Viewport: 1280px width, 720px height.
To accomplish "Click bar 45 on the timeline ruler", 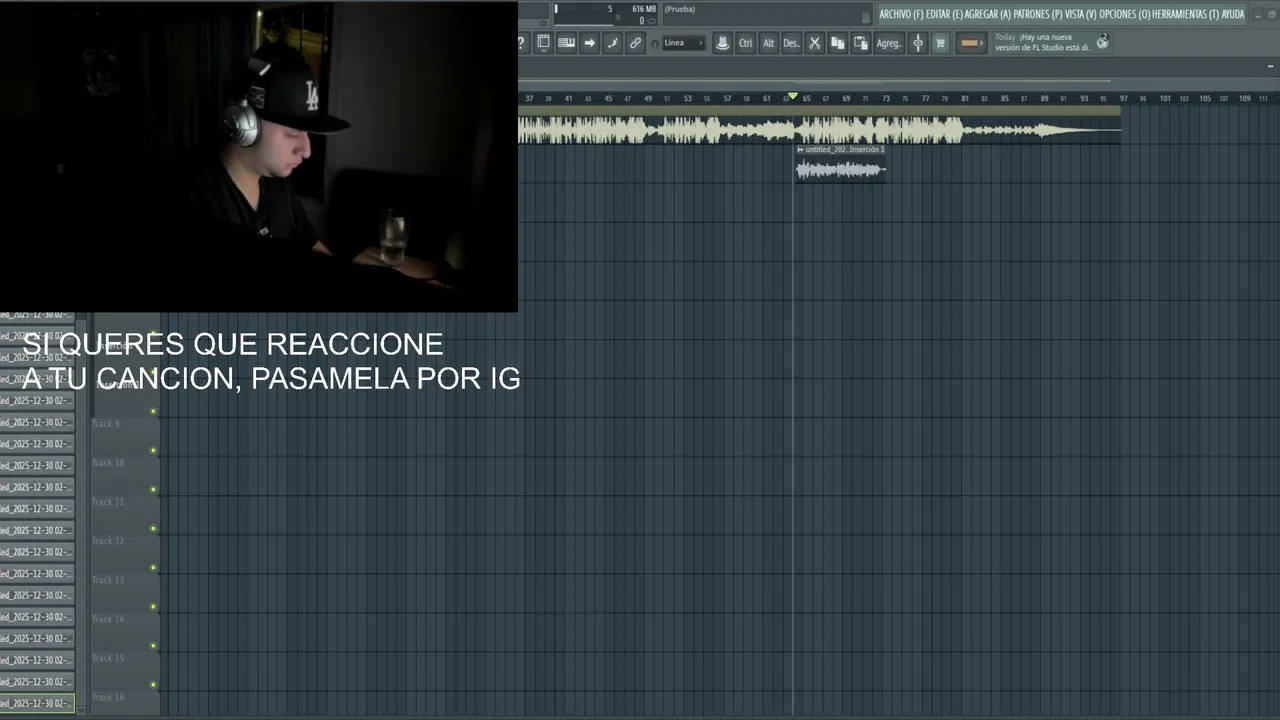I will tap(608, 98).
